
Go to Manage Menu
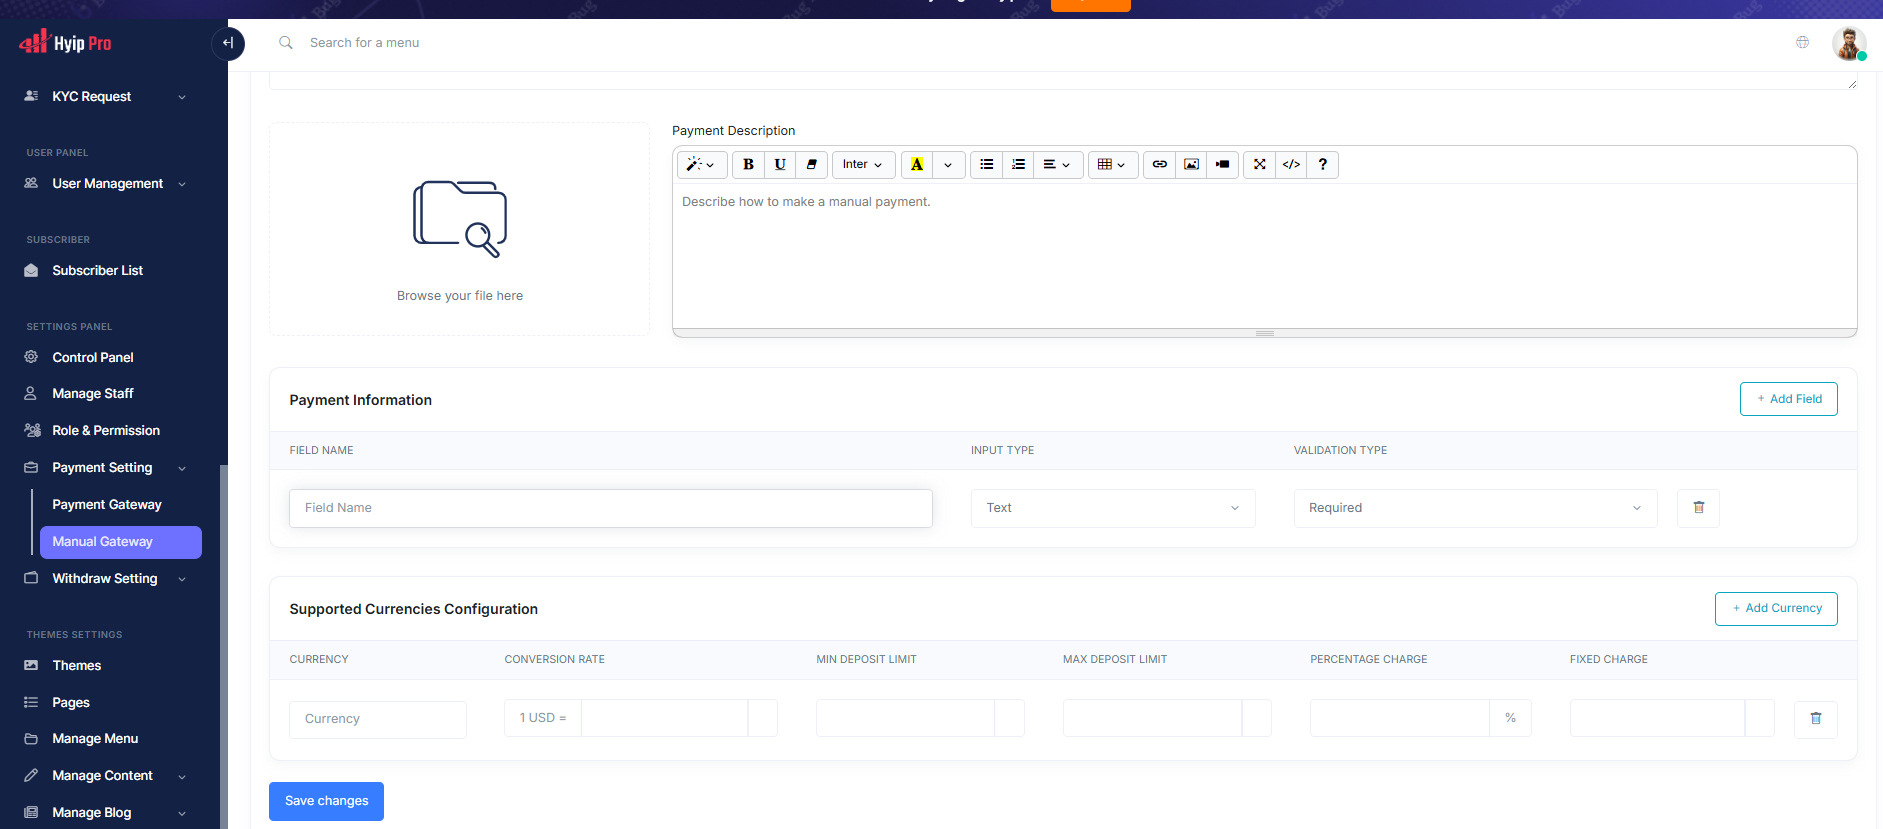pos(95,739)
